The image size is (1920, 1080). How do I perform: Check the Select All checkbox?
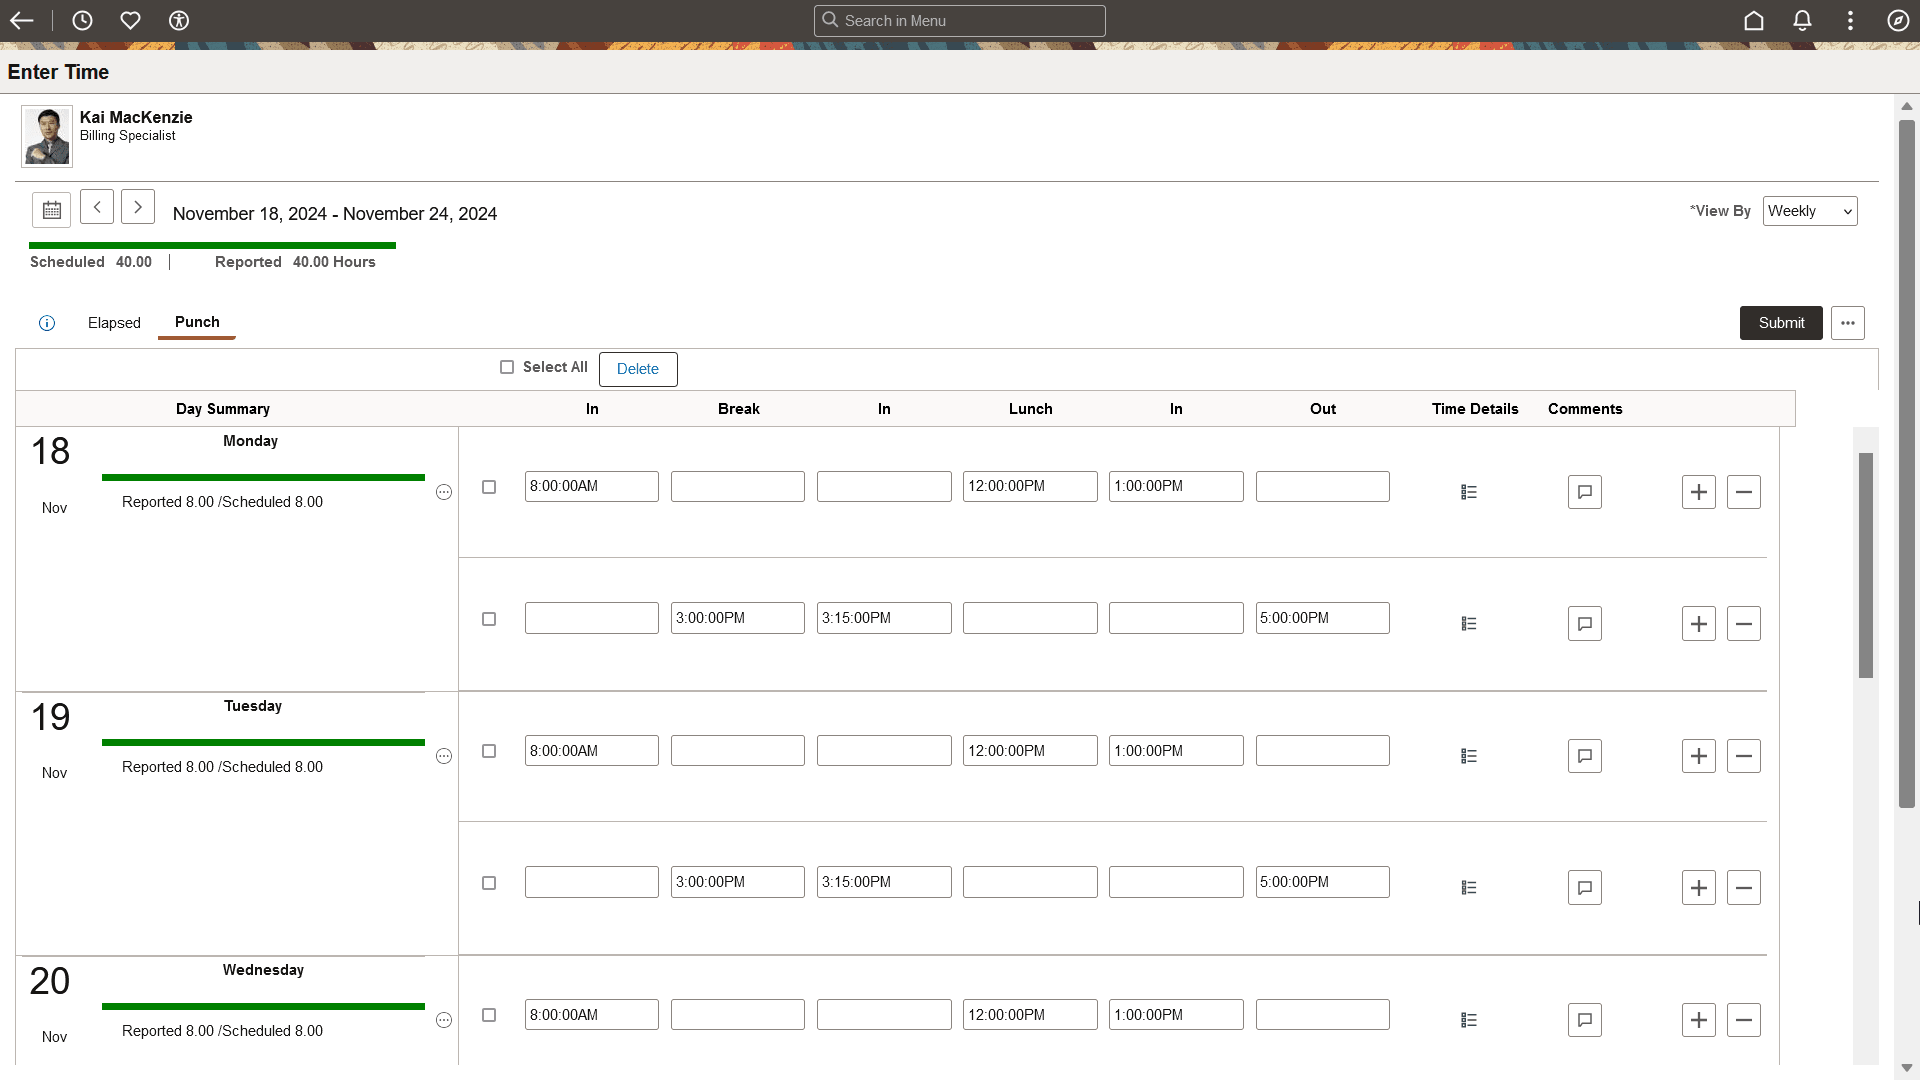click(507, 367)
